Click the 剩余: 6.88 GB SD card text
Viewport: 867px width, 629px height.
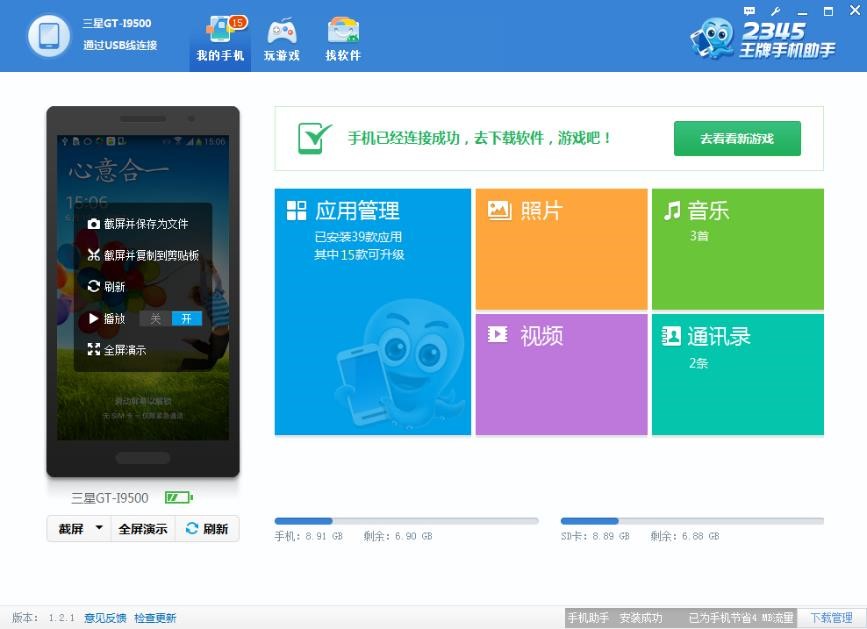click(685, 536)
